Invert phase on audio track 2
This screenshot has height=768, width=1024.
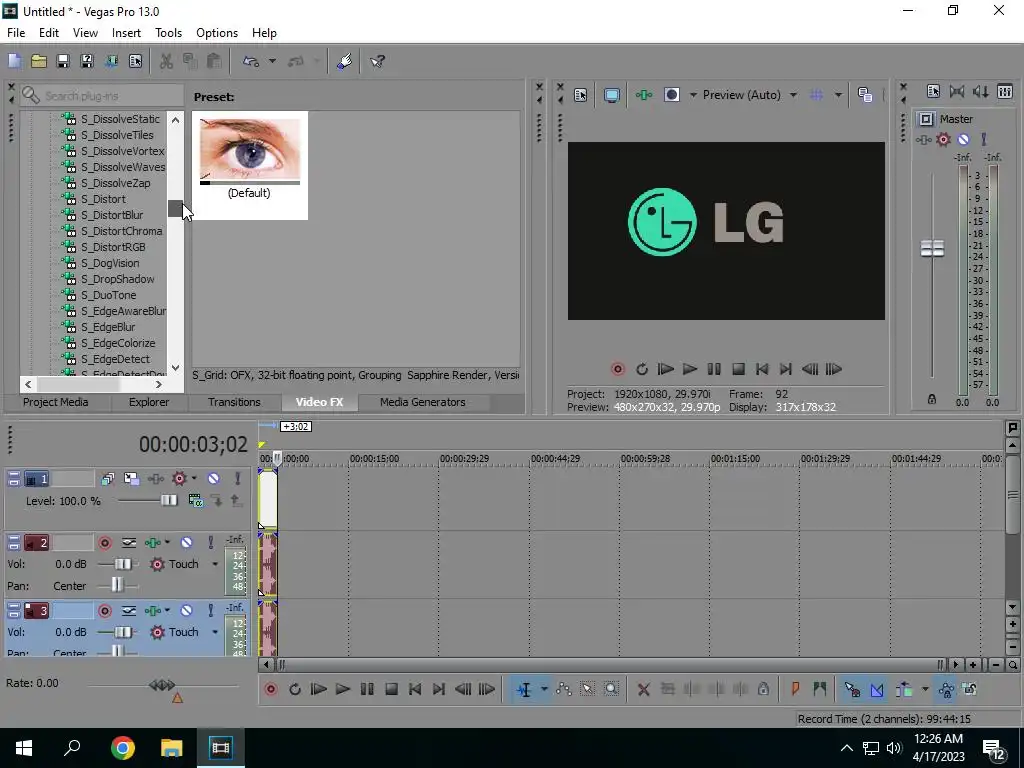129,543
